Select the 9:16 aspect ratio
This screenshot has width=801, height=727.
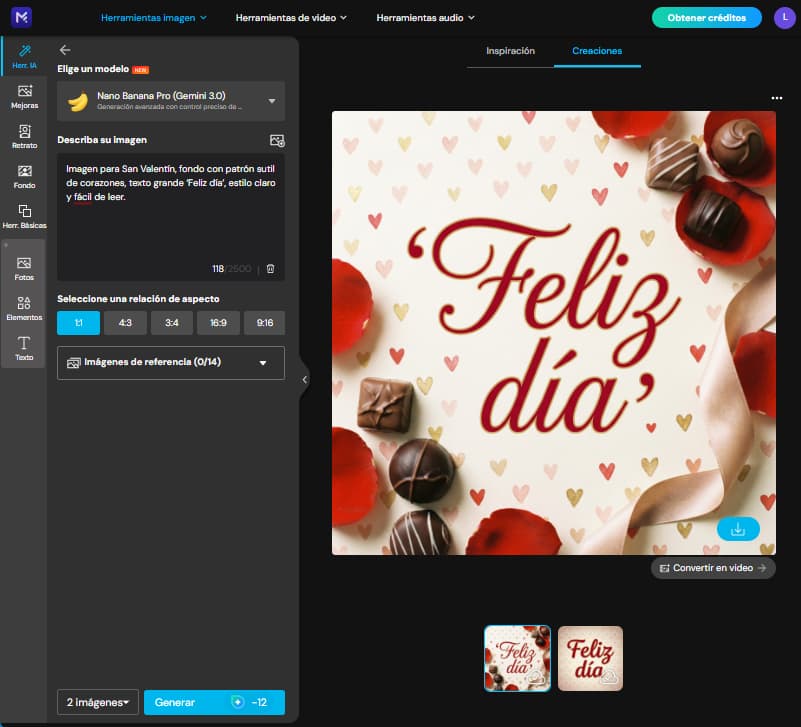(265, 323)
